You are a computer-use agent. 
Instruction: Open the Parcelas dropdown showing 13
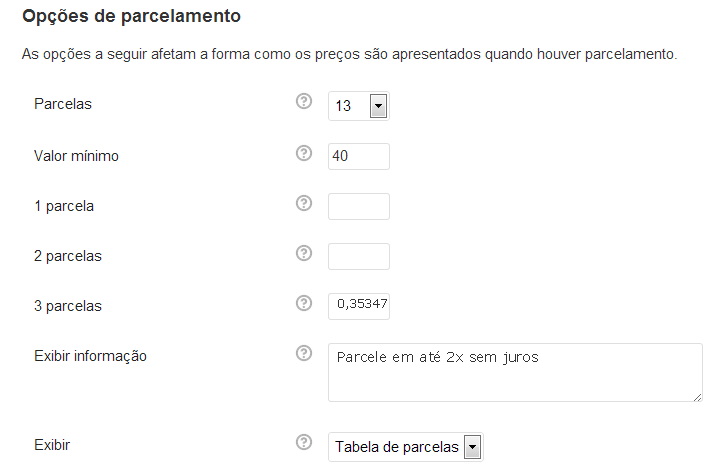point(358,105)
